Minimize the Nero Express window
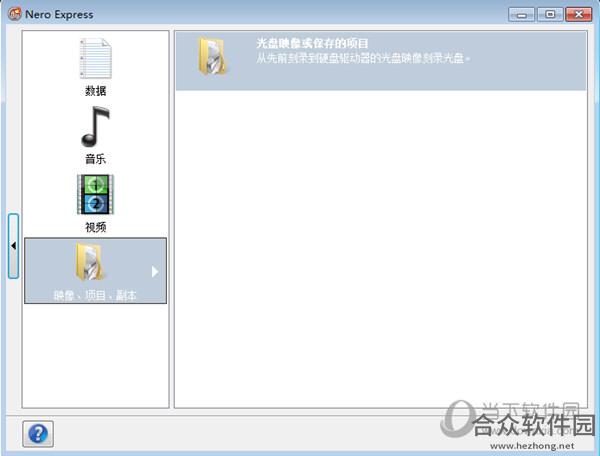The width and height of the screenshot is (600, 456). (521, 15)
